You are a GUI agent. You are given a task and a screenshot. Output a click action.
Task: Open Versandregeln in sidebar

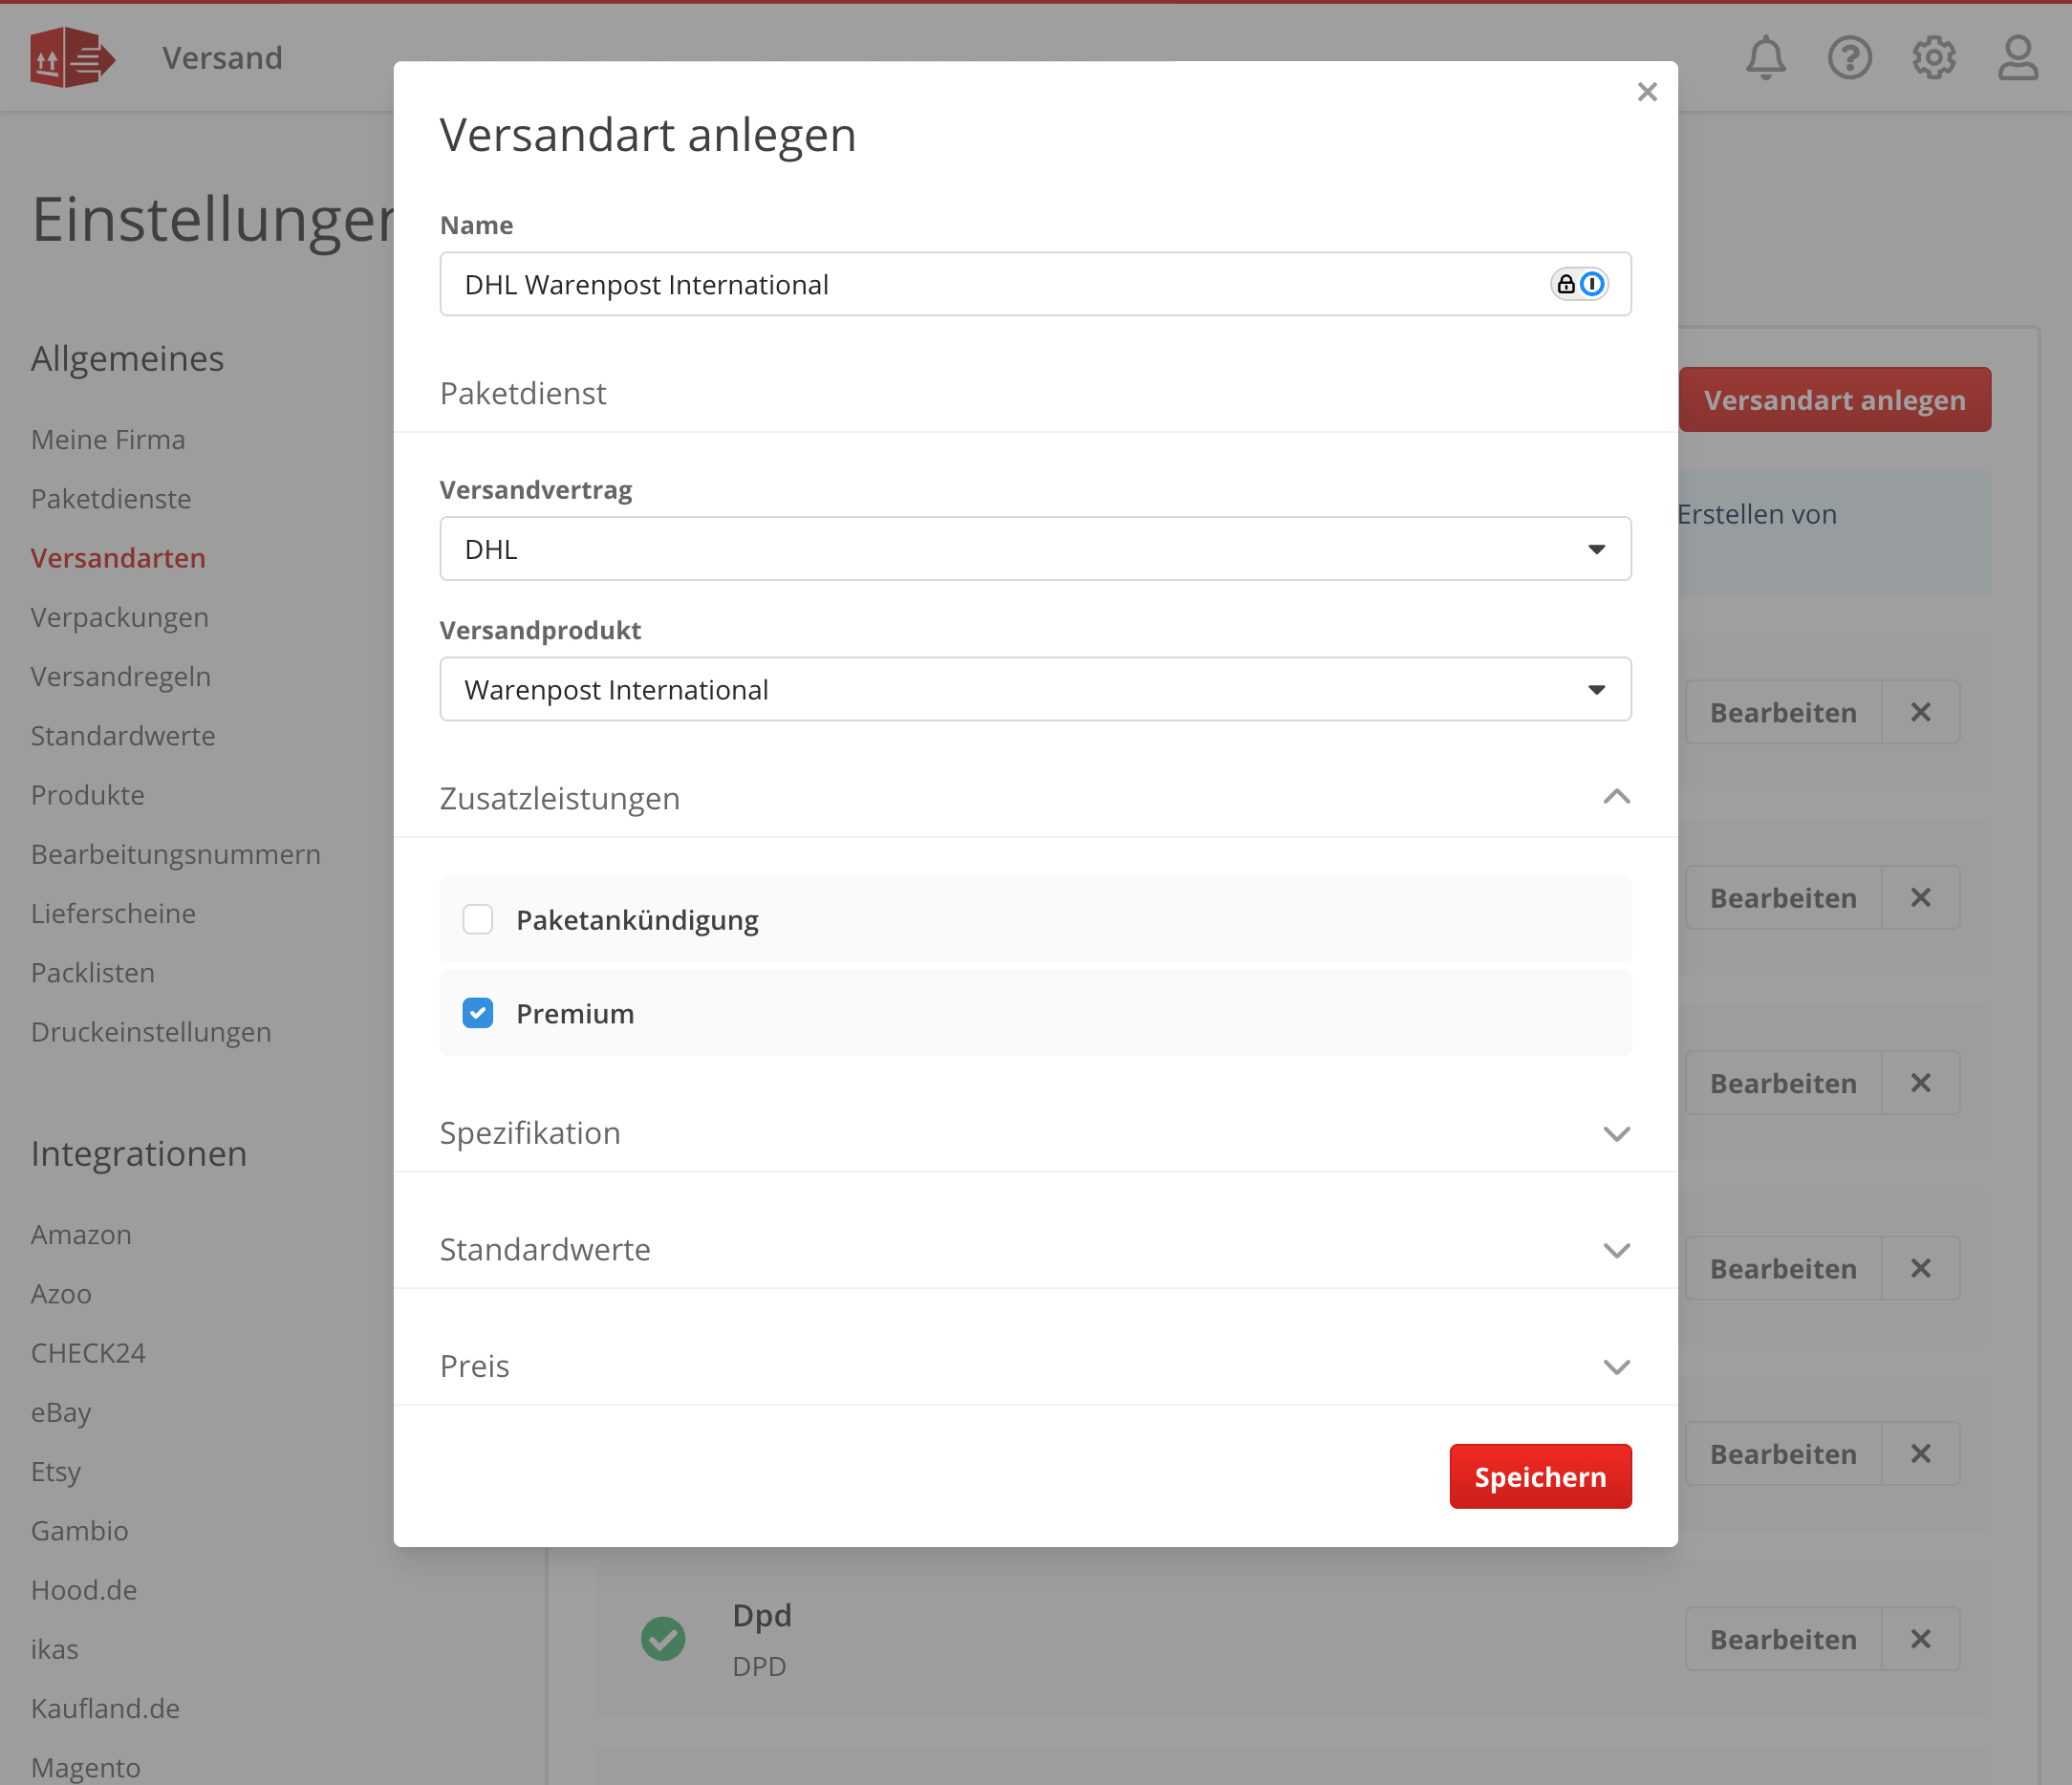click(x=121, y=676)
